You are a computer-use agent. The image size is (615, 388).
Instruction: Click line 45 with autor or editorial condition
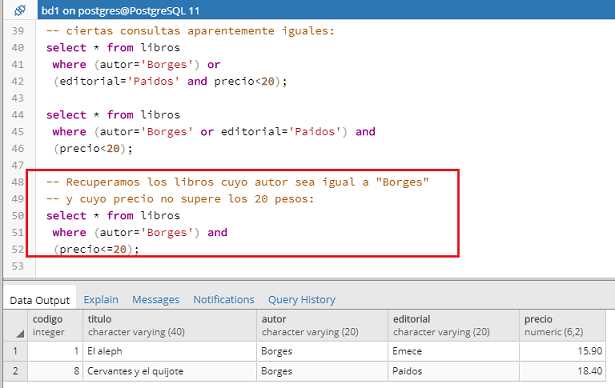tap(214, 131)
